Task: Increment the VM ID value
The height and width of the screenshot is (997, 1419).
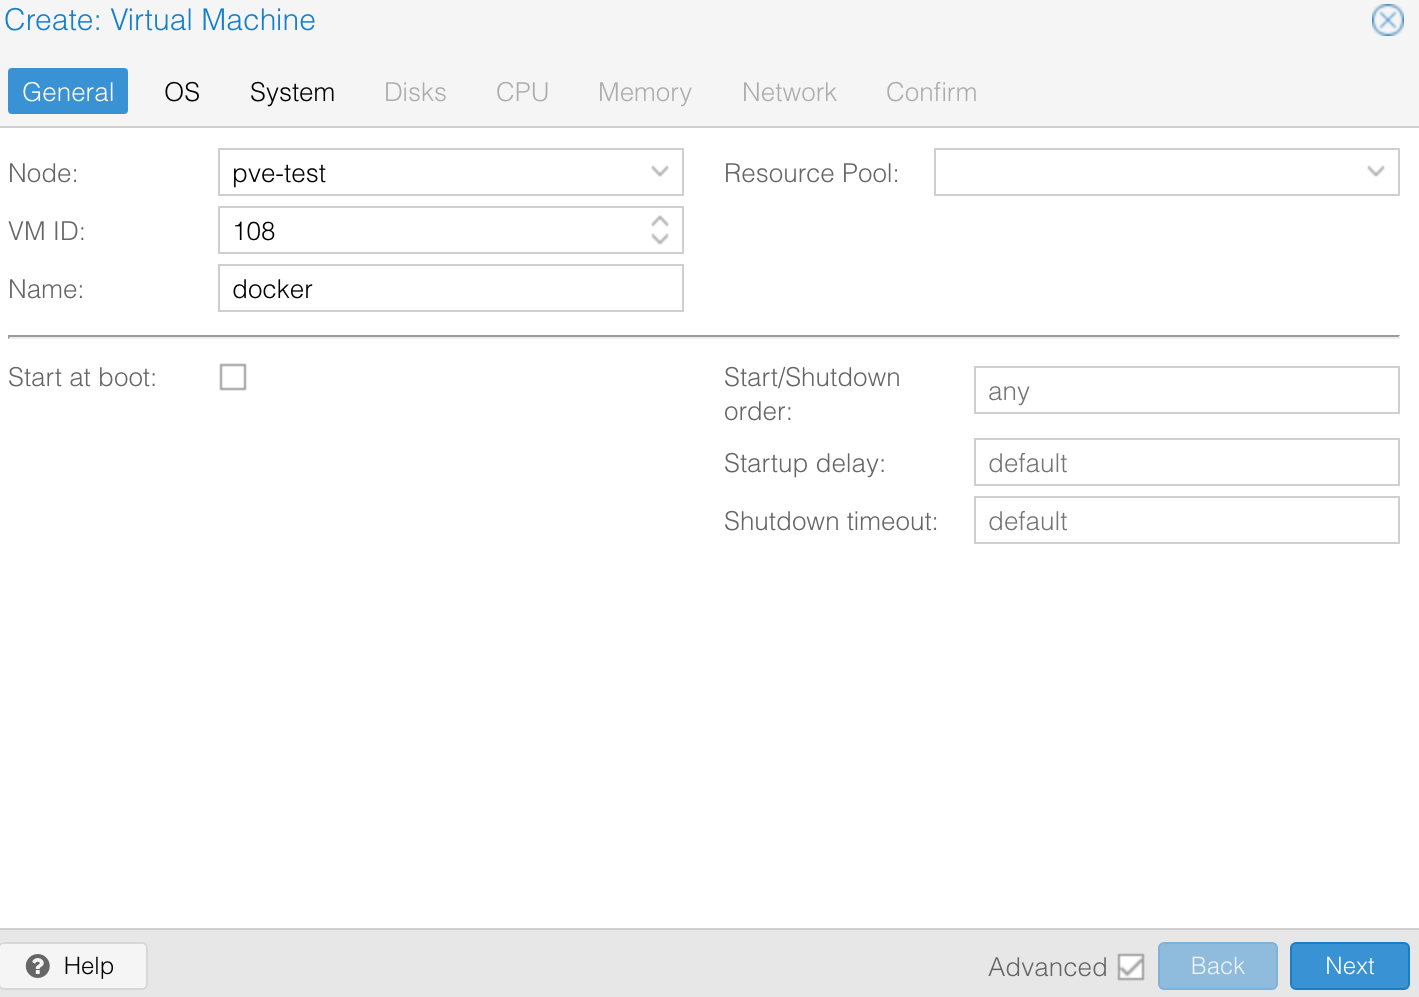Action: point(660,223)
